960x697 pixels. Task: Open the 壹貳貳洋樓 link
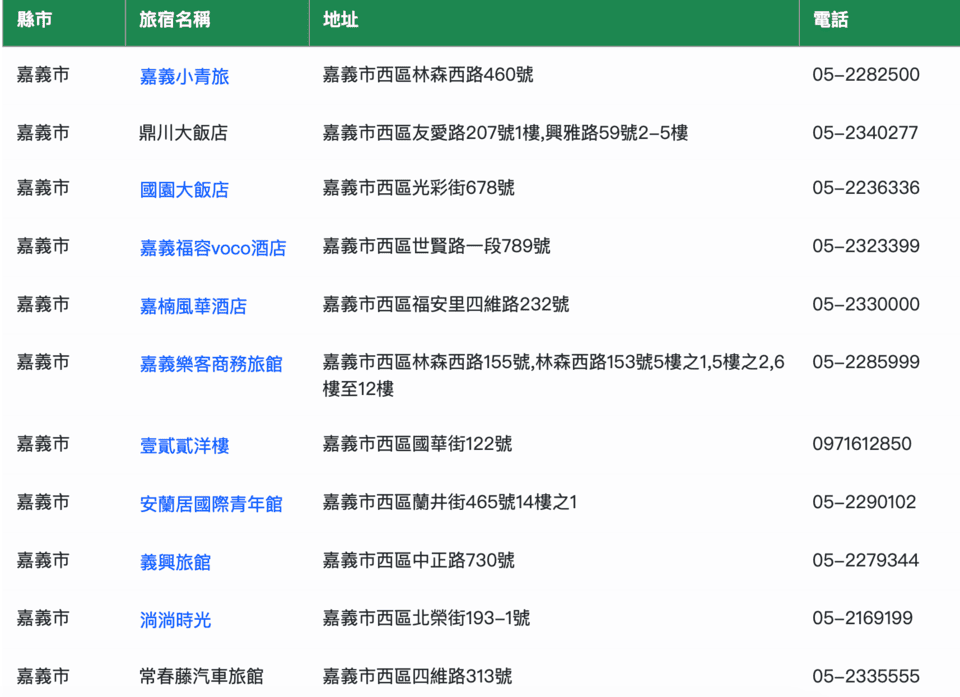(184, 446)
